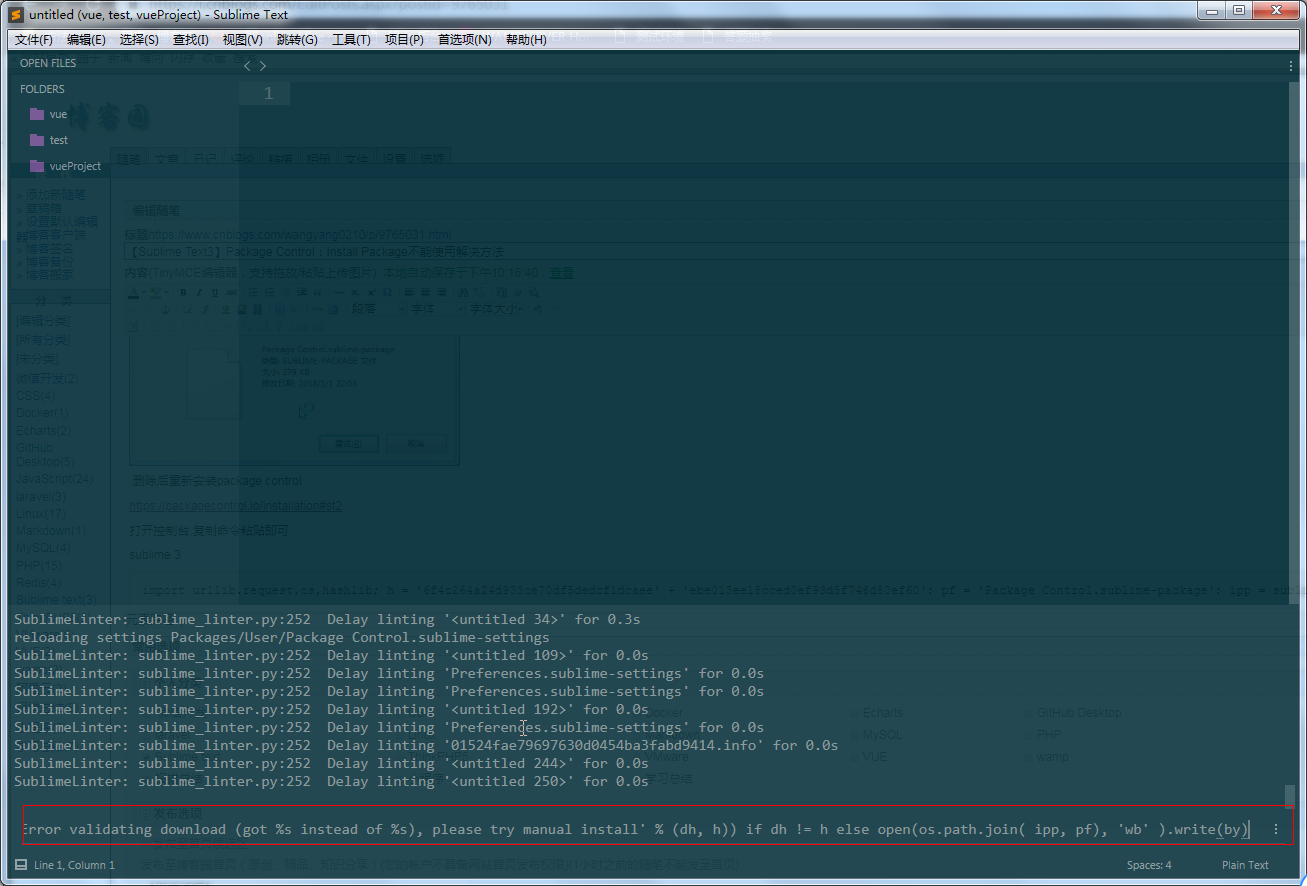This screenshot has height=886, width=1307.
Task: Apply a numbered list in the editor toolbar
Action: (270, 292)
